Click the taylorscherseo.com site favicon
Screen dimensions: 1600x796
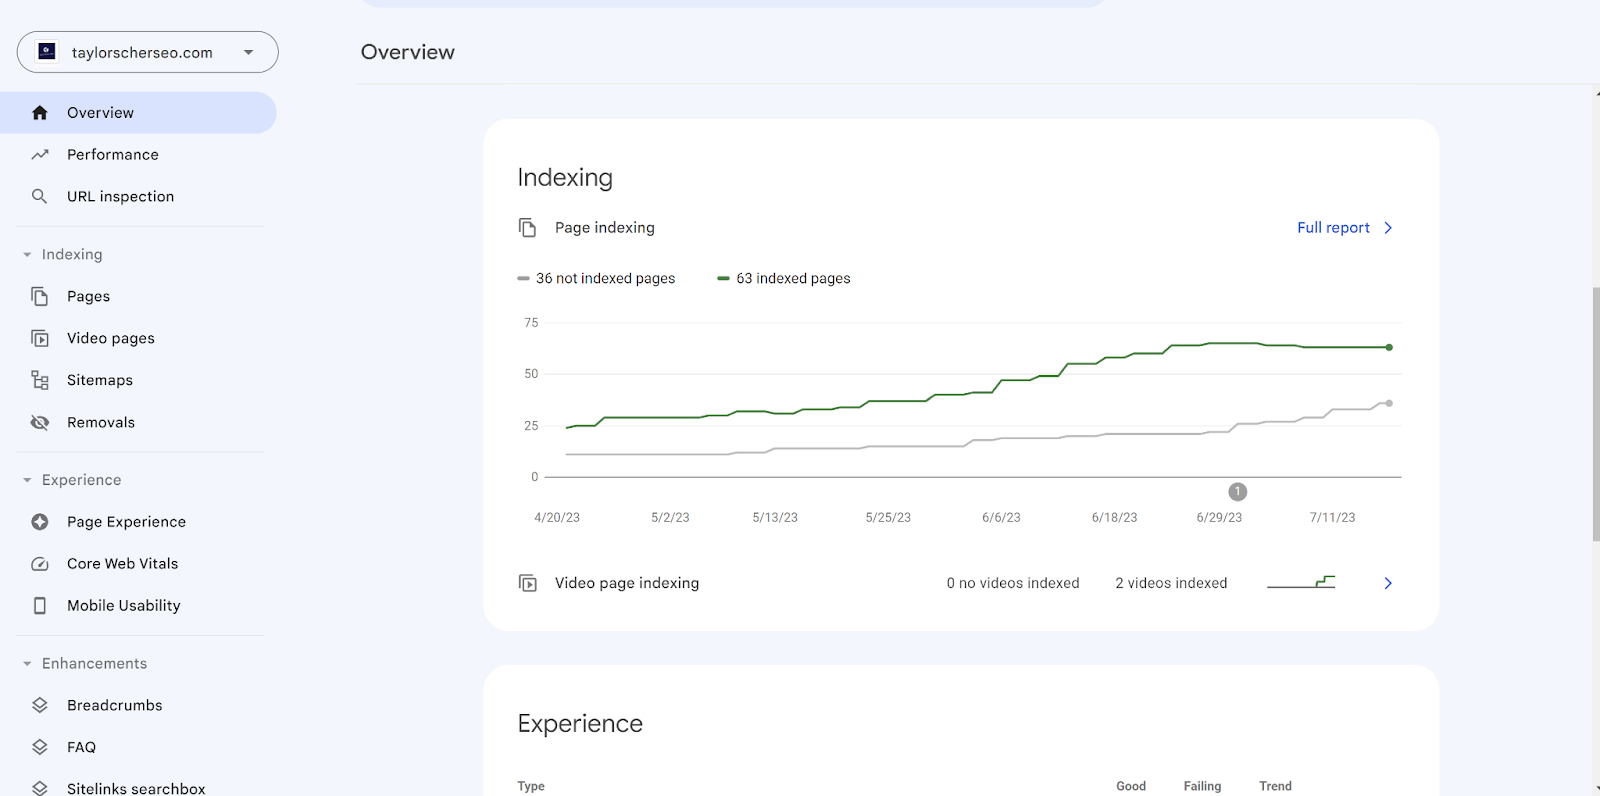tap(47, 51)
